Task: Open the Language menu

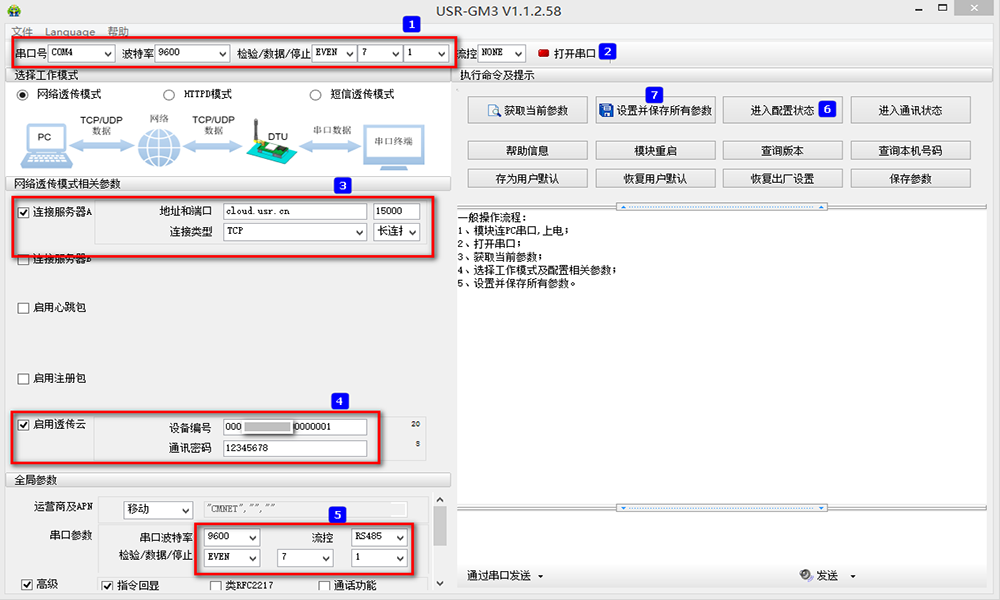Action: (70, 32)
